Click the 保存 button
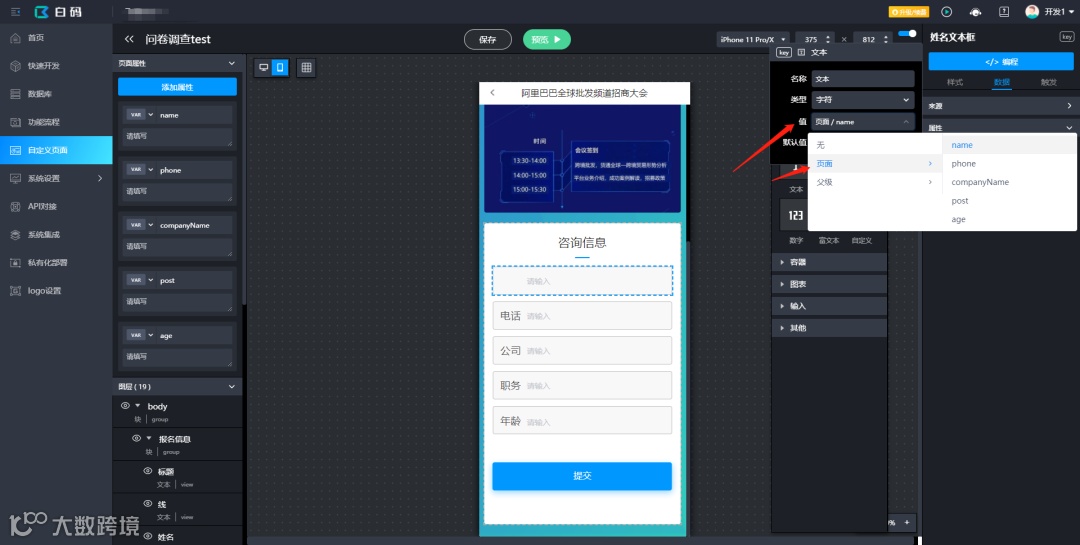 click(x=488, y=39)
